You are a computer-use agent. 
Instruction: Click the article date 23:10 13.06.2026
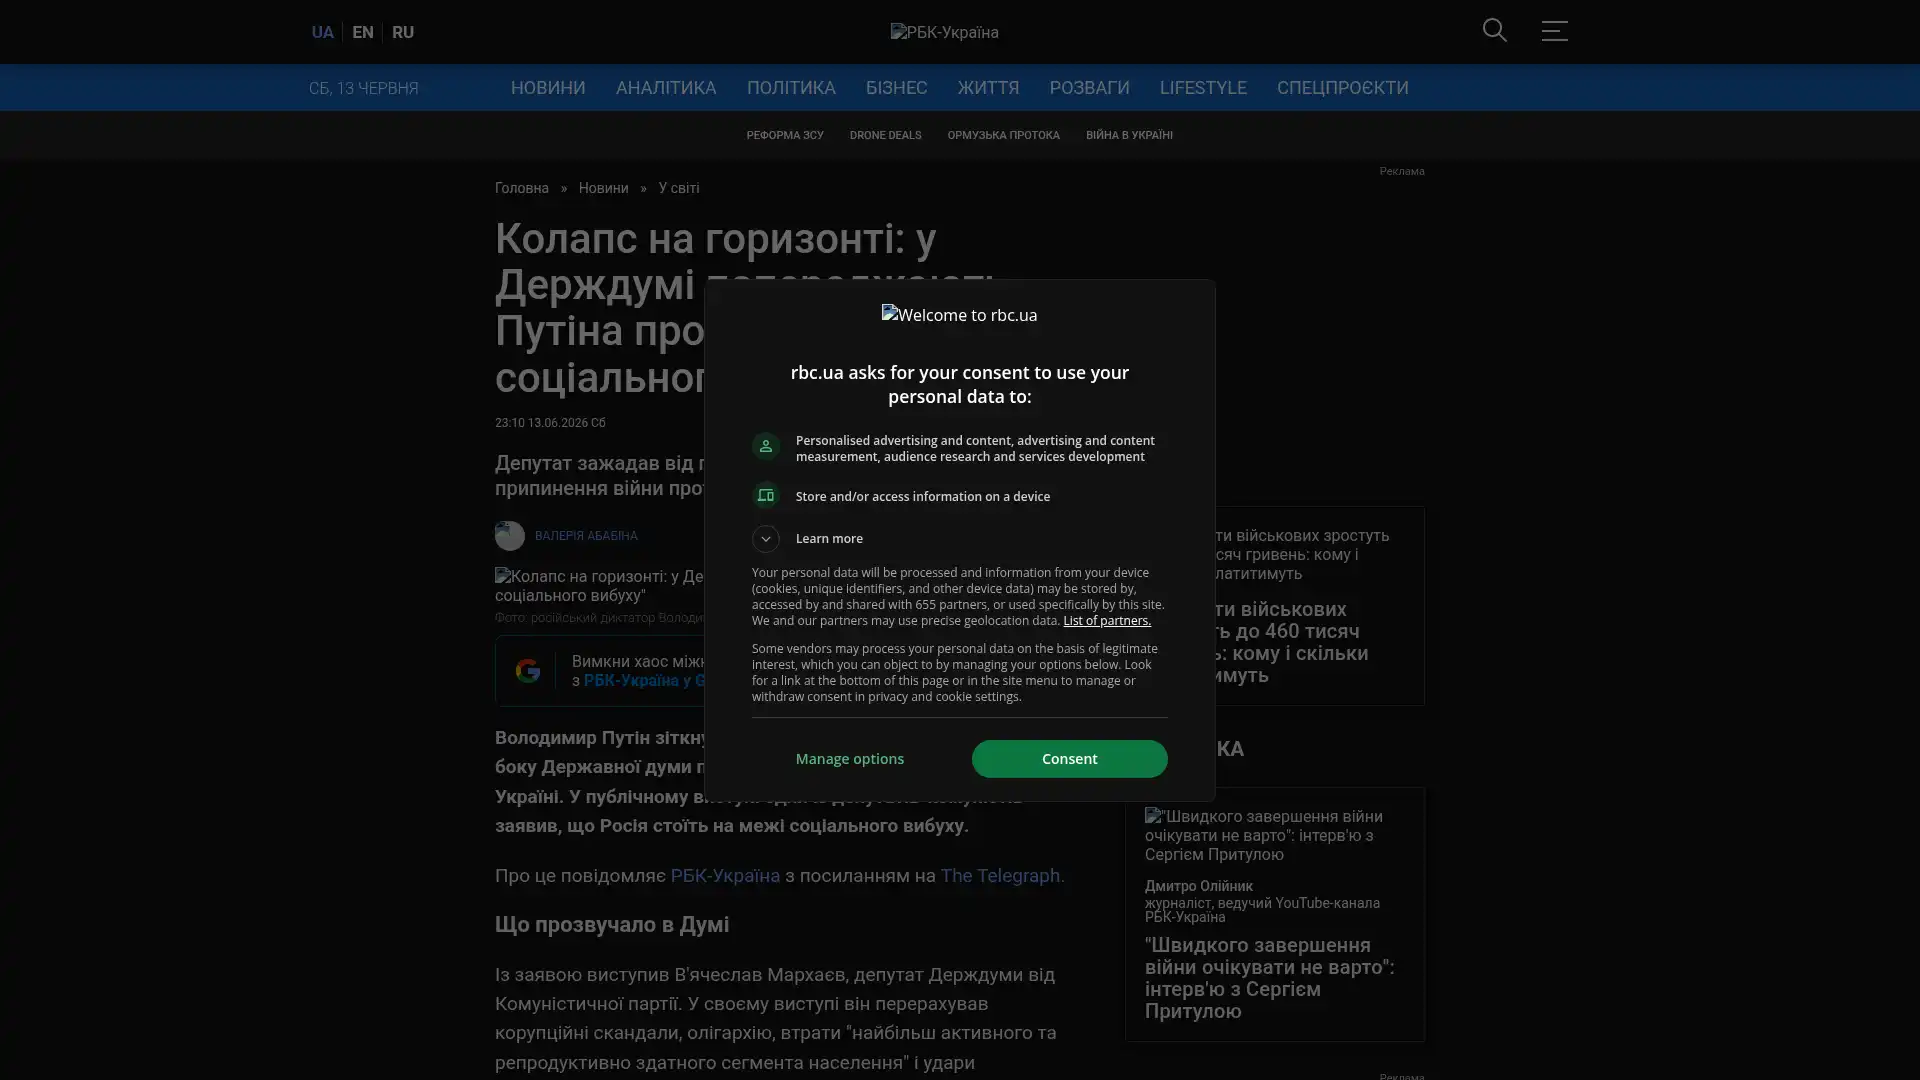[x=550, y=423]
